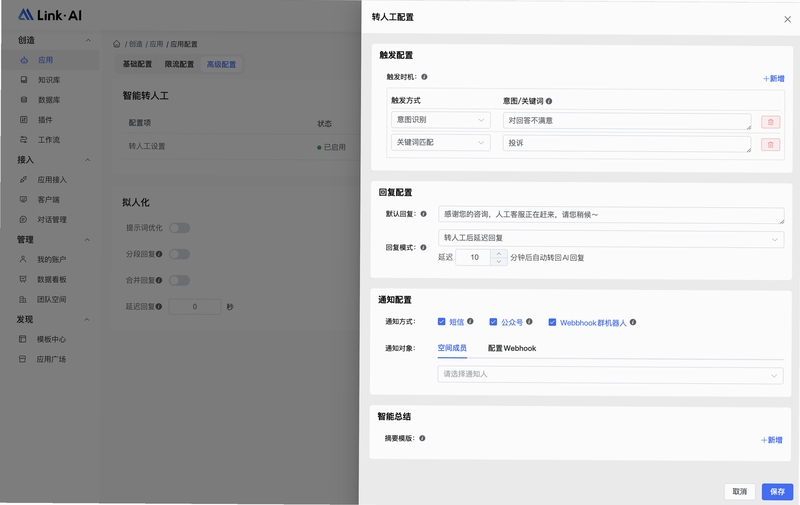Viewport: 800px width, 505px height.
Task: Show info tooltip for Webhook群机器人
Action: (633, 322)
